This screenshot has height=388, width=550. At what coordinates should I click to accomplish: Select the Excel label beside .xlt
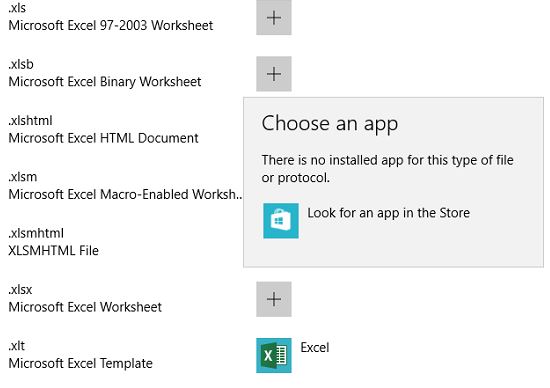click(315, 348)
